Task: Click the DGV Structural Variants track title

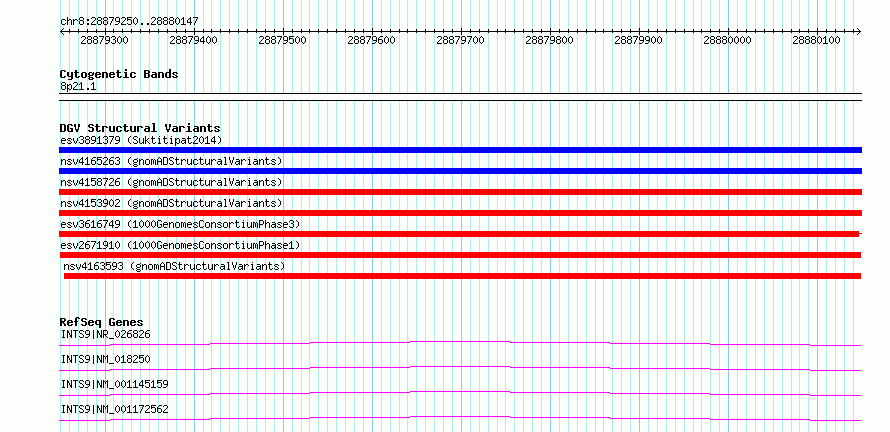Action: coord(140,128)
